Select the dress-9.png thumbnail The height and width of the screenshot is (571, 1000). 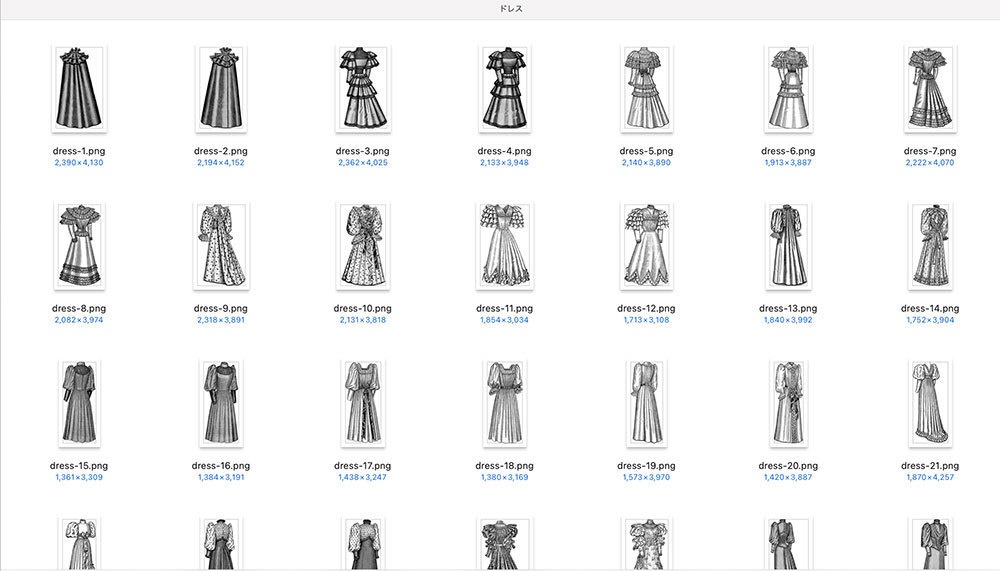[221, 246]
